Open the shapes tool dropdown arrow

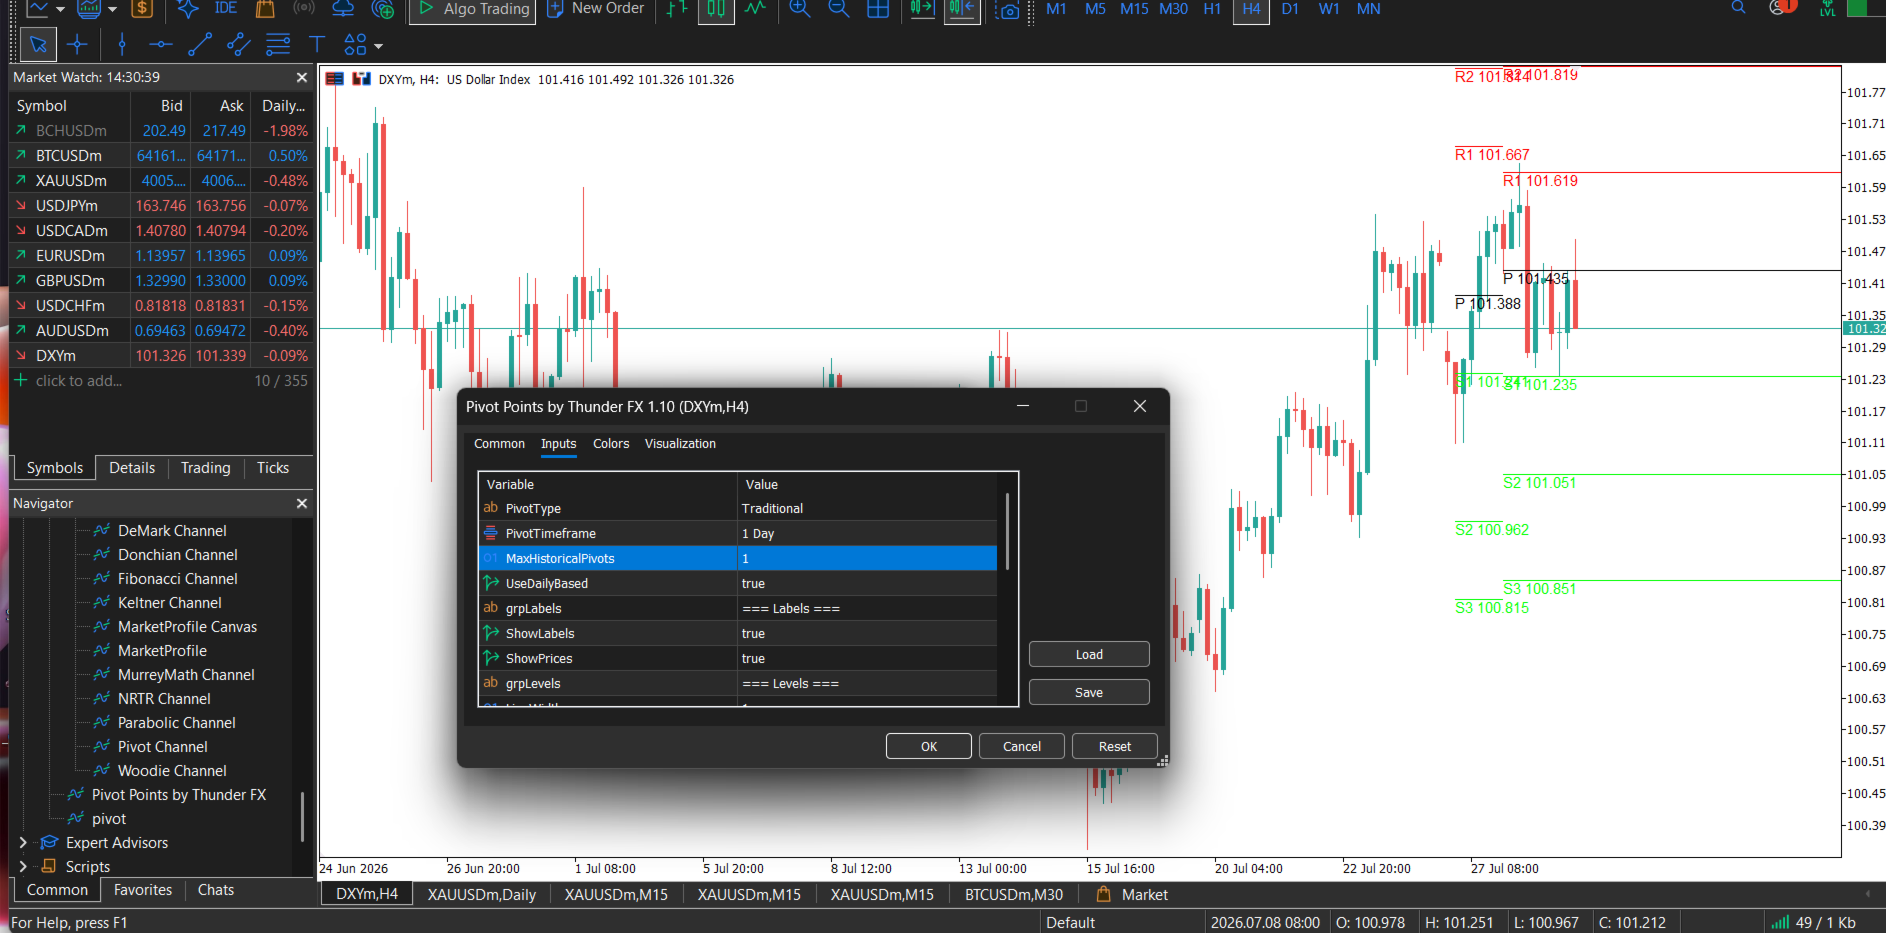click(378, 46)
